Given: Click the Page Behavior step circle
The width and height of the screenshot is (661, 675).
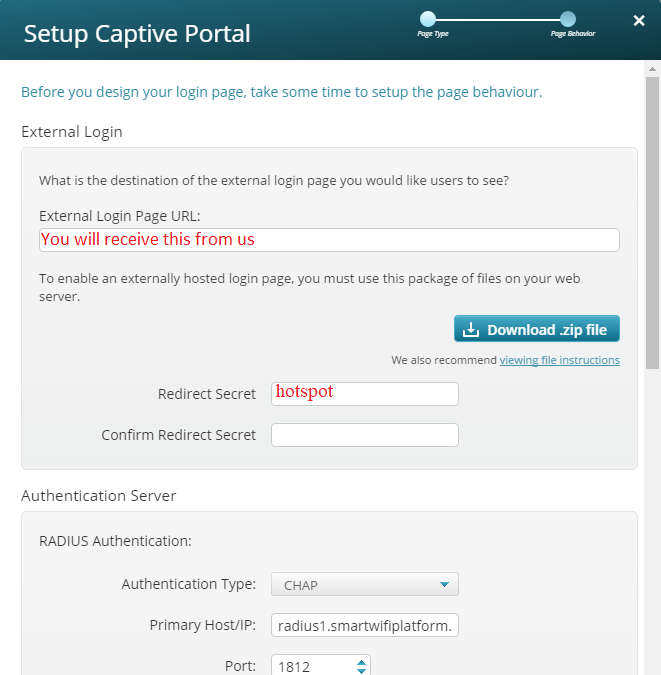Looking at the screenshot, I should 568,19.
